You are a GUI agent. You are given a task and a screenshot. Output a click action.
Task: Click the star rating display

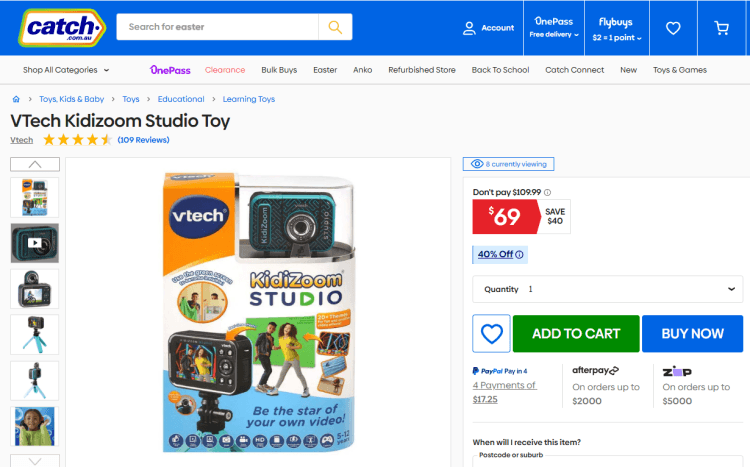(x=77, y=140)
